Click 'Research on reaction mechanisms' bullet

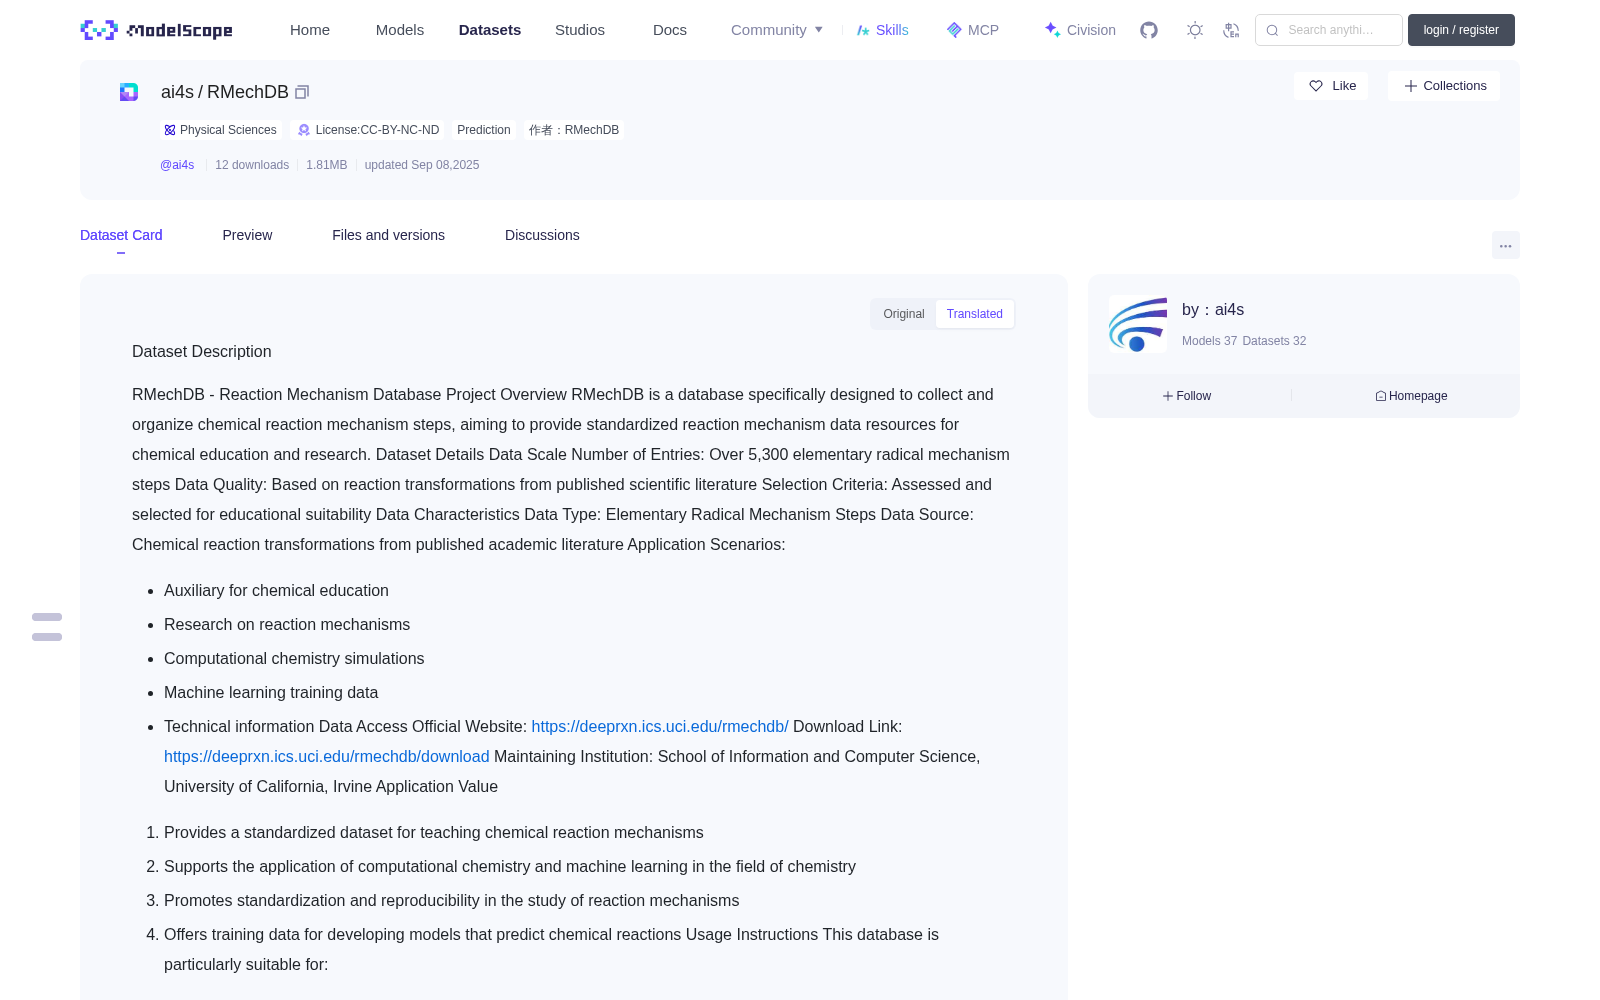click(287, 625)
